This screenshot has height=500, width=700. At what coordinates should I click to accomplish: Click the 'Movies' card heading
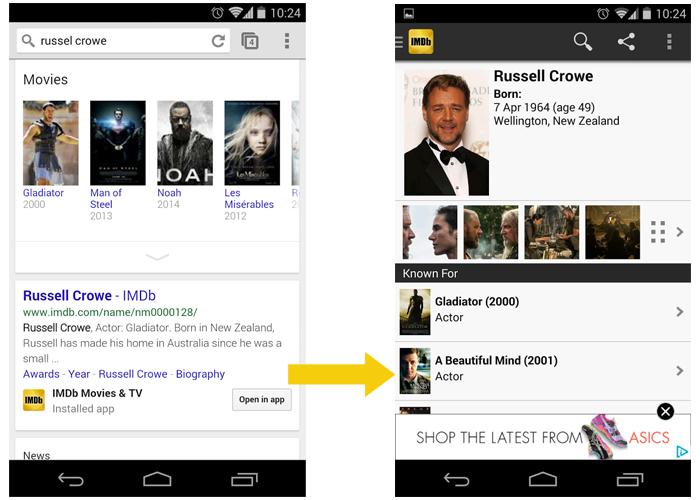tap(46, 79)
